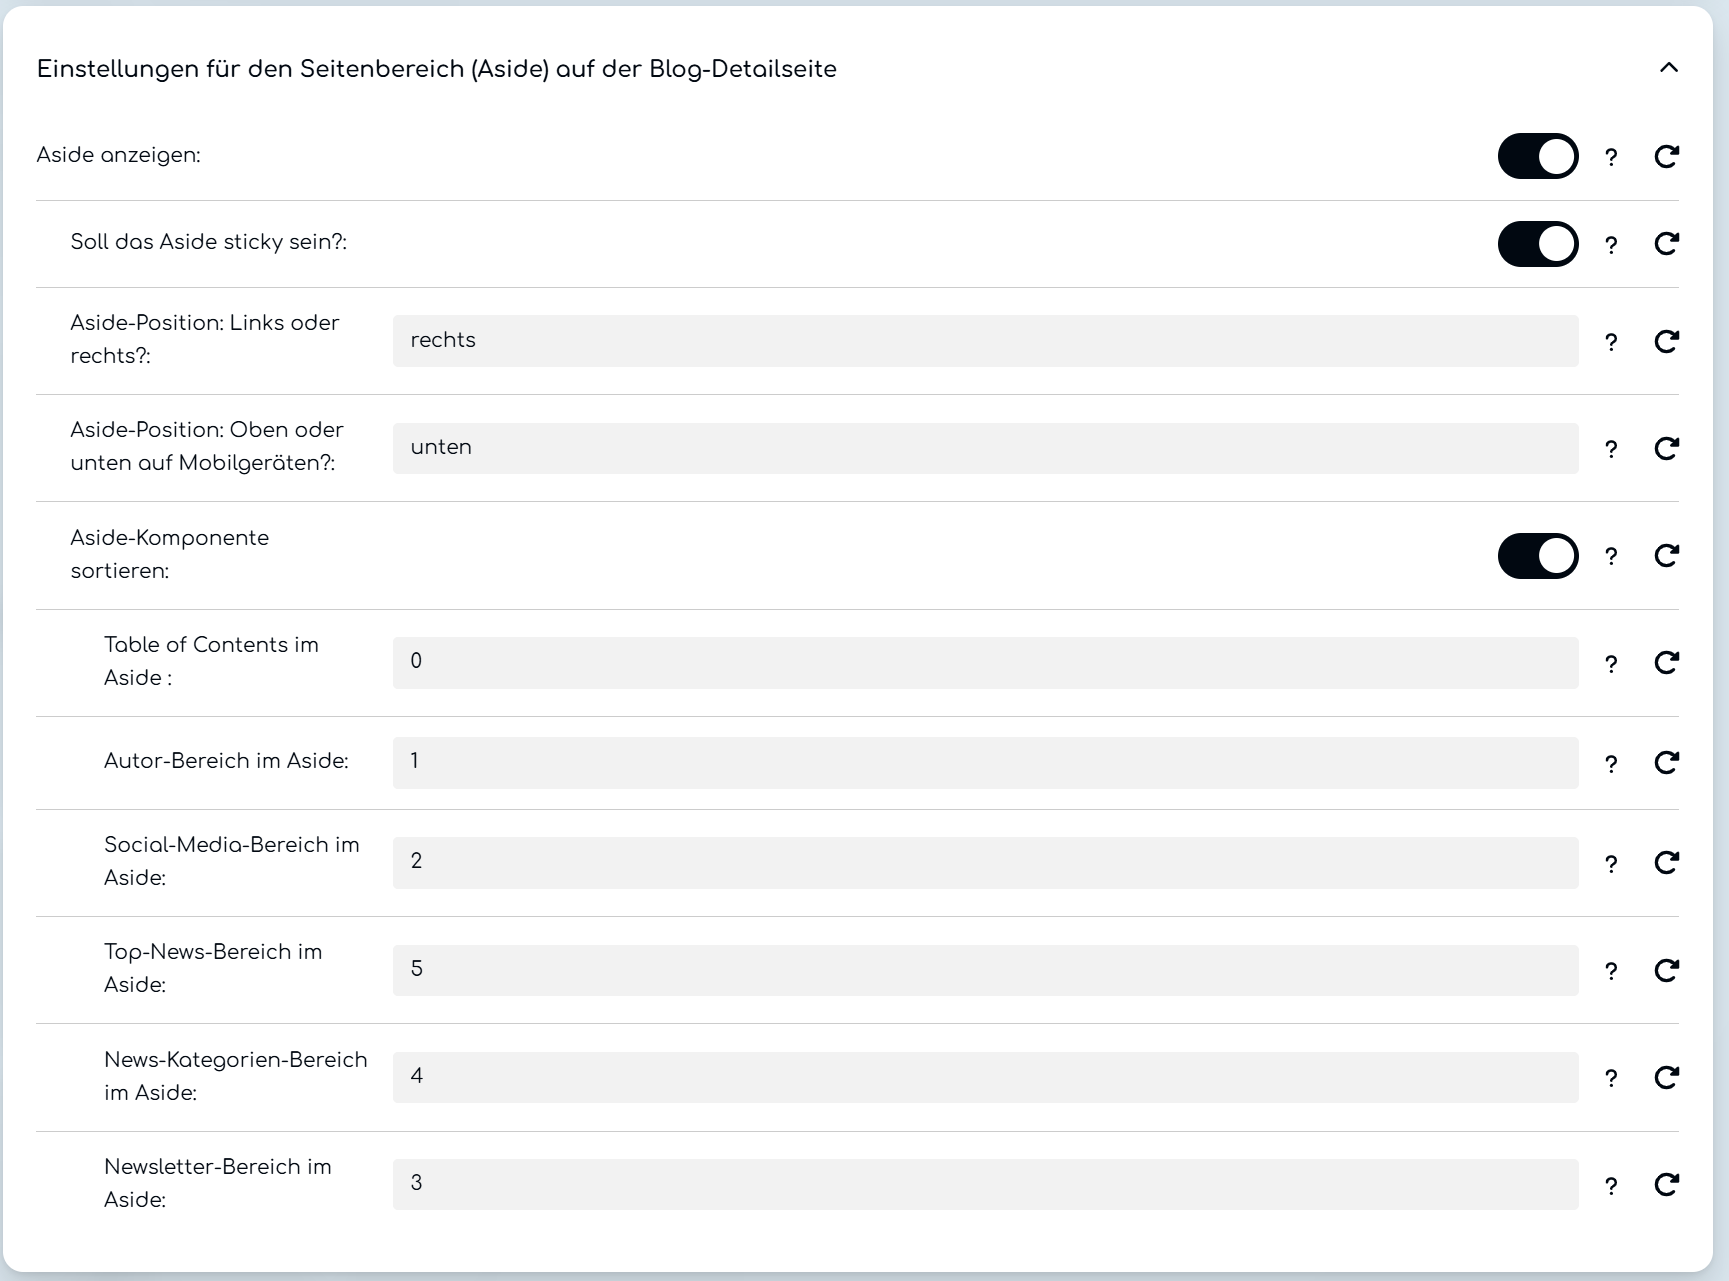Viewport: 1729px width, 1281px height.
Task: Show help for Table of Contents im Aside
Action: tap(1611, 664)
